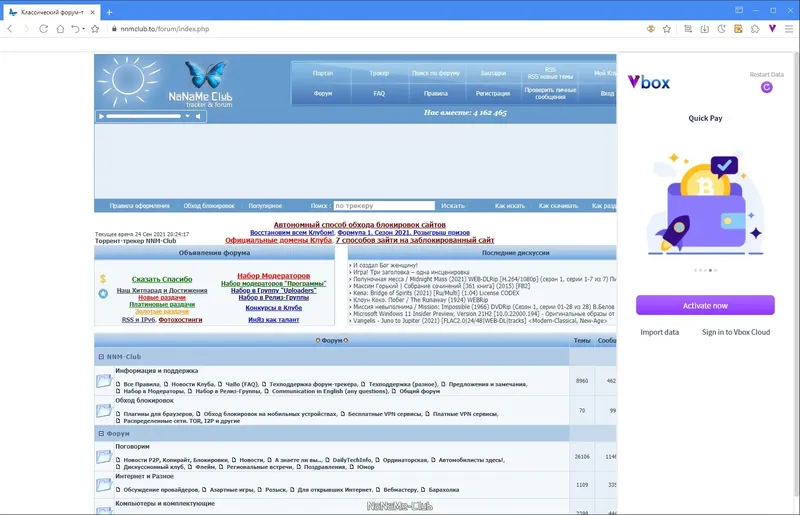Click the folder icon beside Интернет и Разное
Screen dimensions: 800x515
[104, 485]
